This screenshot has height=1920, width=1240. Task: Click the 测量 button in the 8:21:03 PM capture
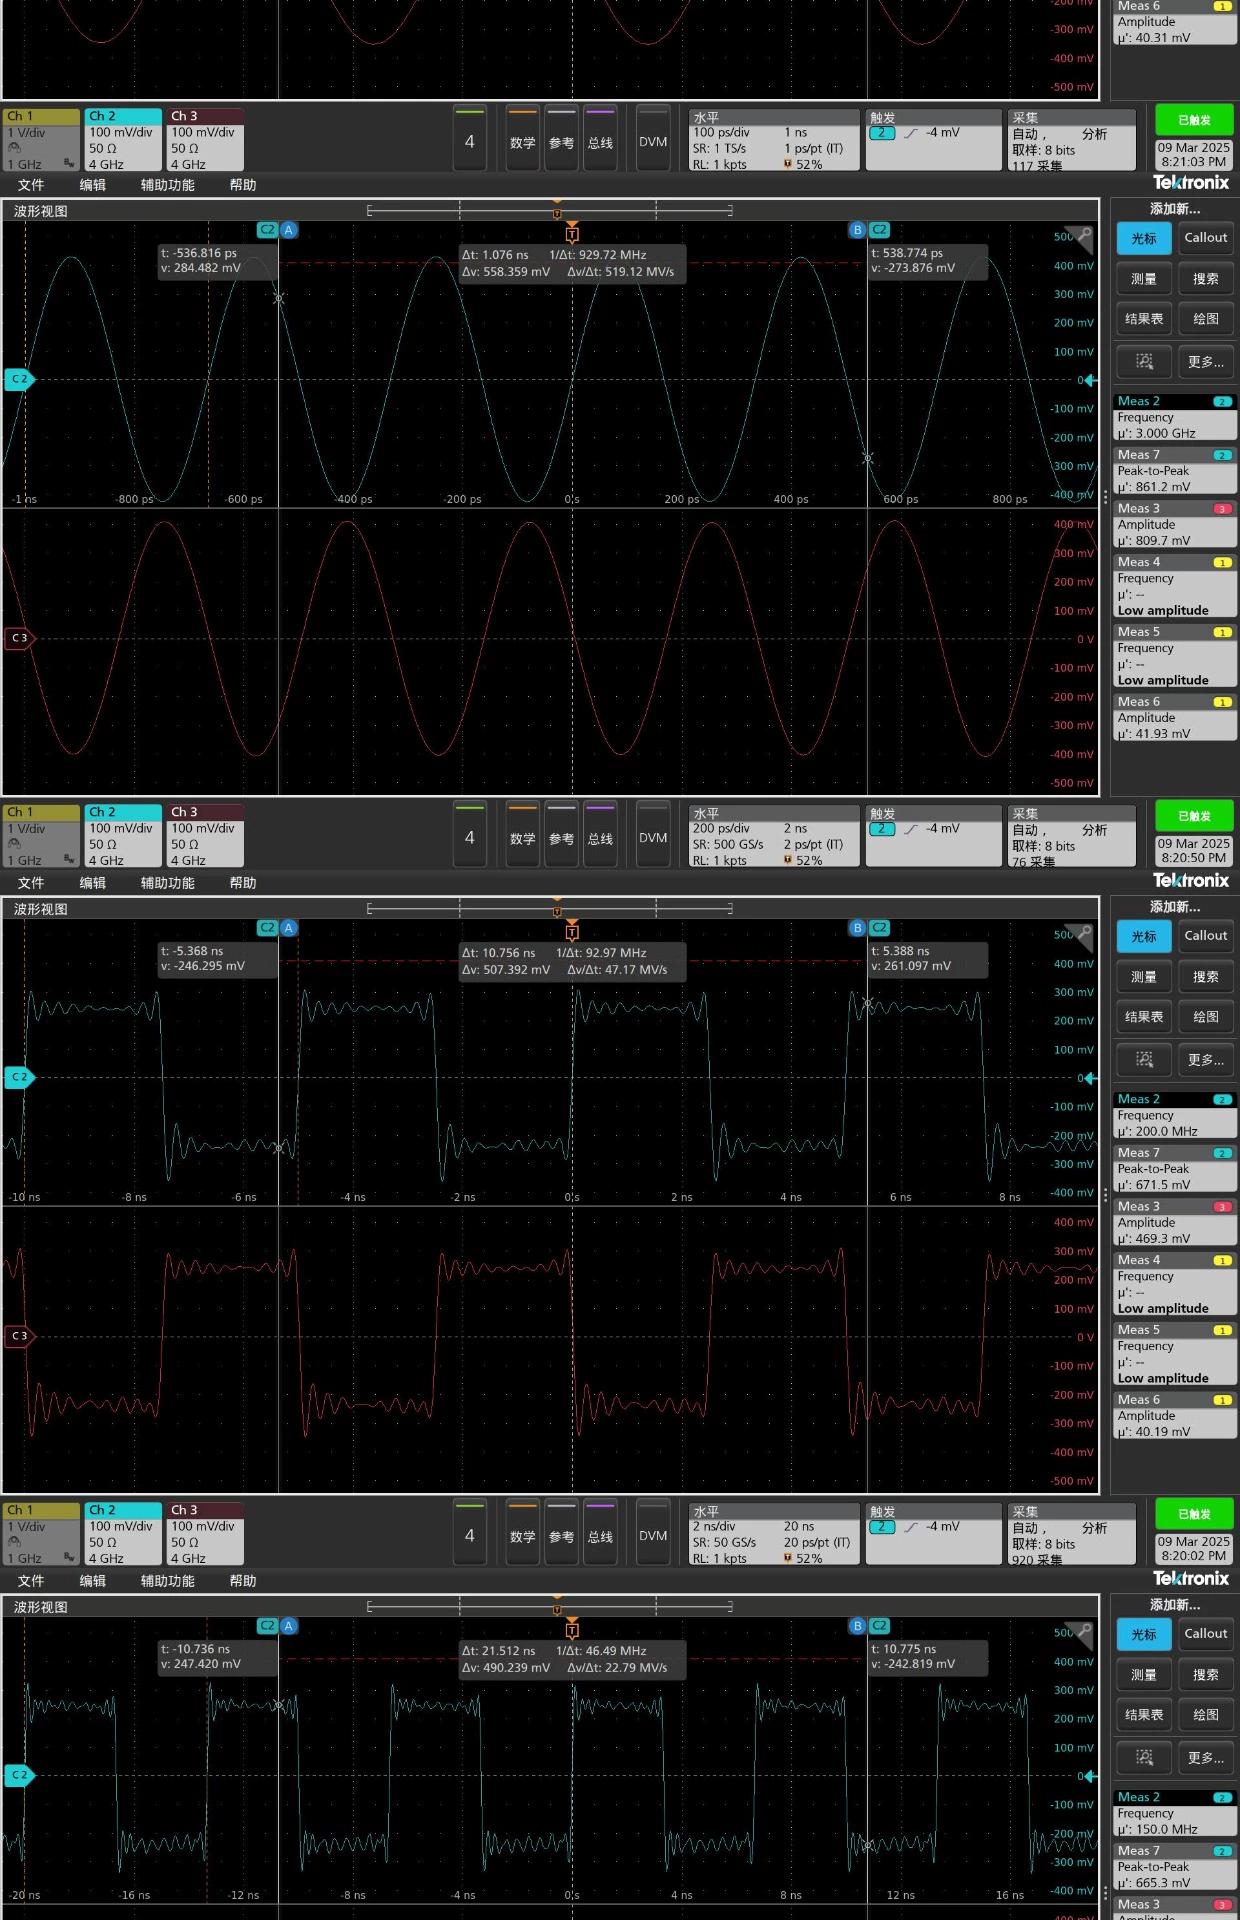[x=1143, y=279]
